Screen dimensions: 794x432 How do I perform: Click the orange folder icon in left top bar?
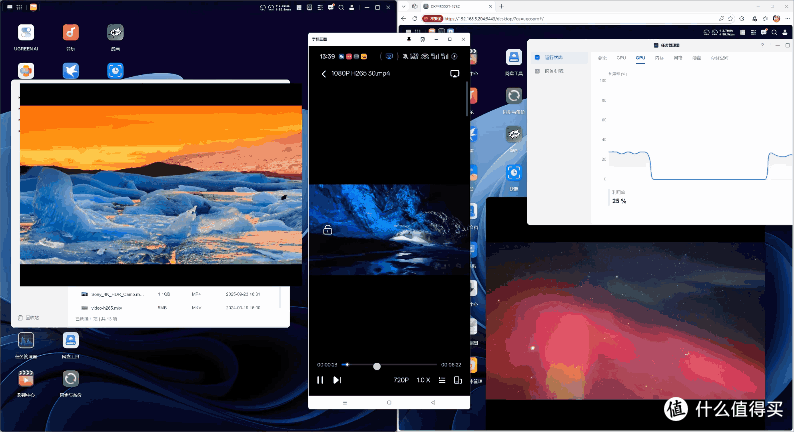pos(33,7)
